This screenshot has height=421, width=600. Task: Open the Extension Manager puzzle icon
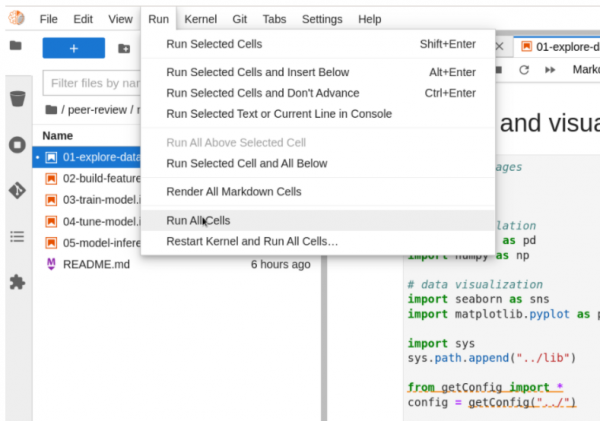click(x=16, y=283)
